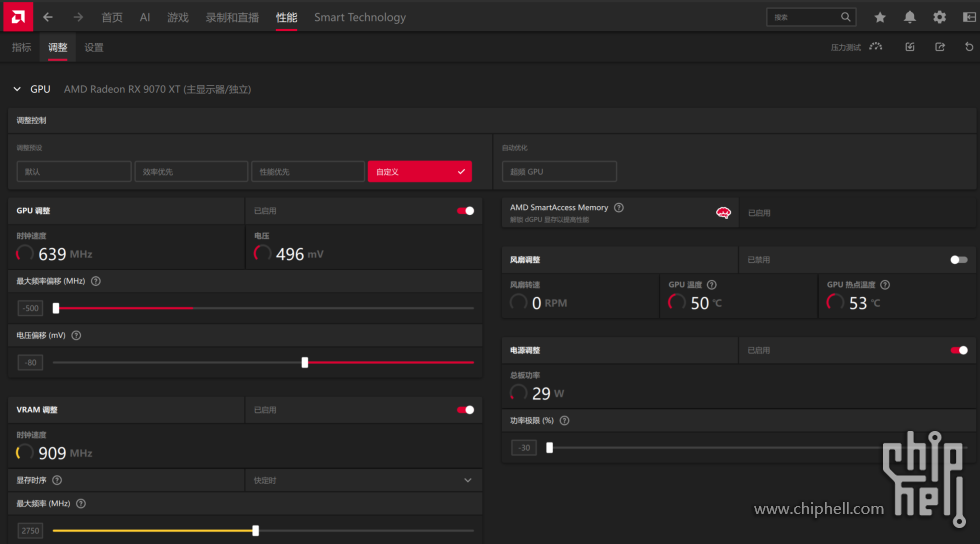Switch to the 指标 sub-tab
980x544 pixels.
click(x=21, y=48)
